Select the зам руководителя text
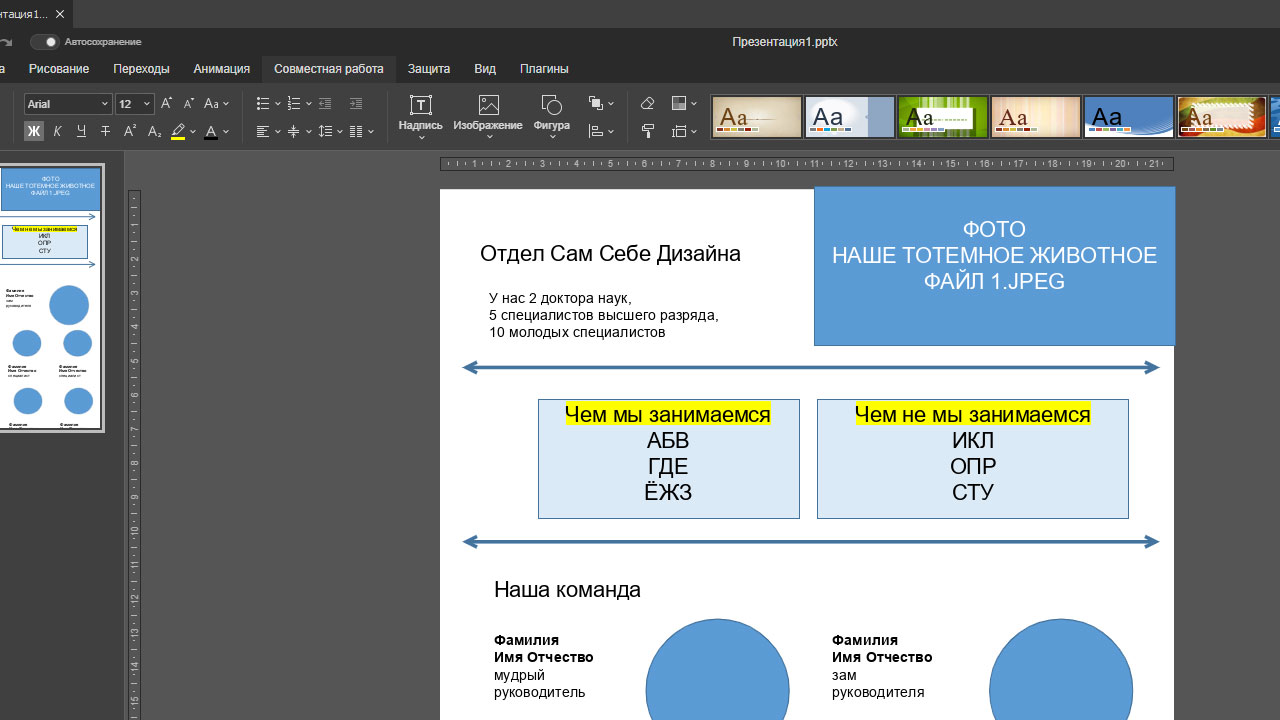This screenshot has width=1280, height=720. click(x=878, y=684)
